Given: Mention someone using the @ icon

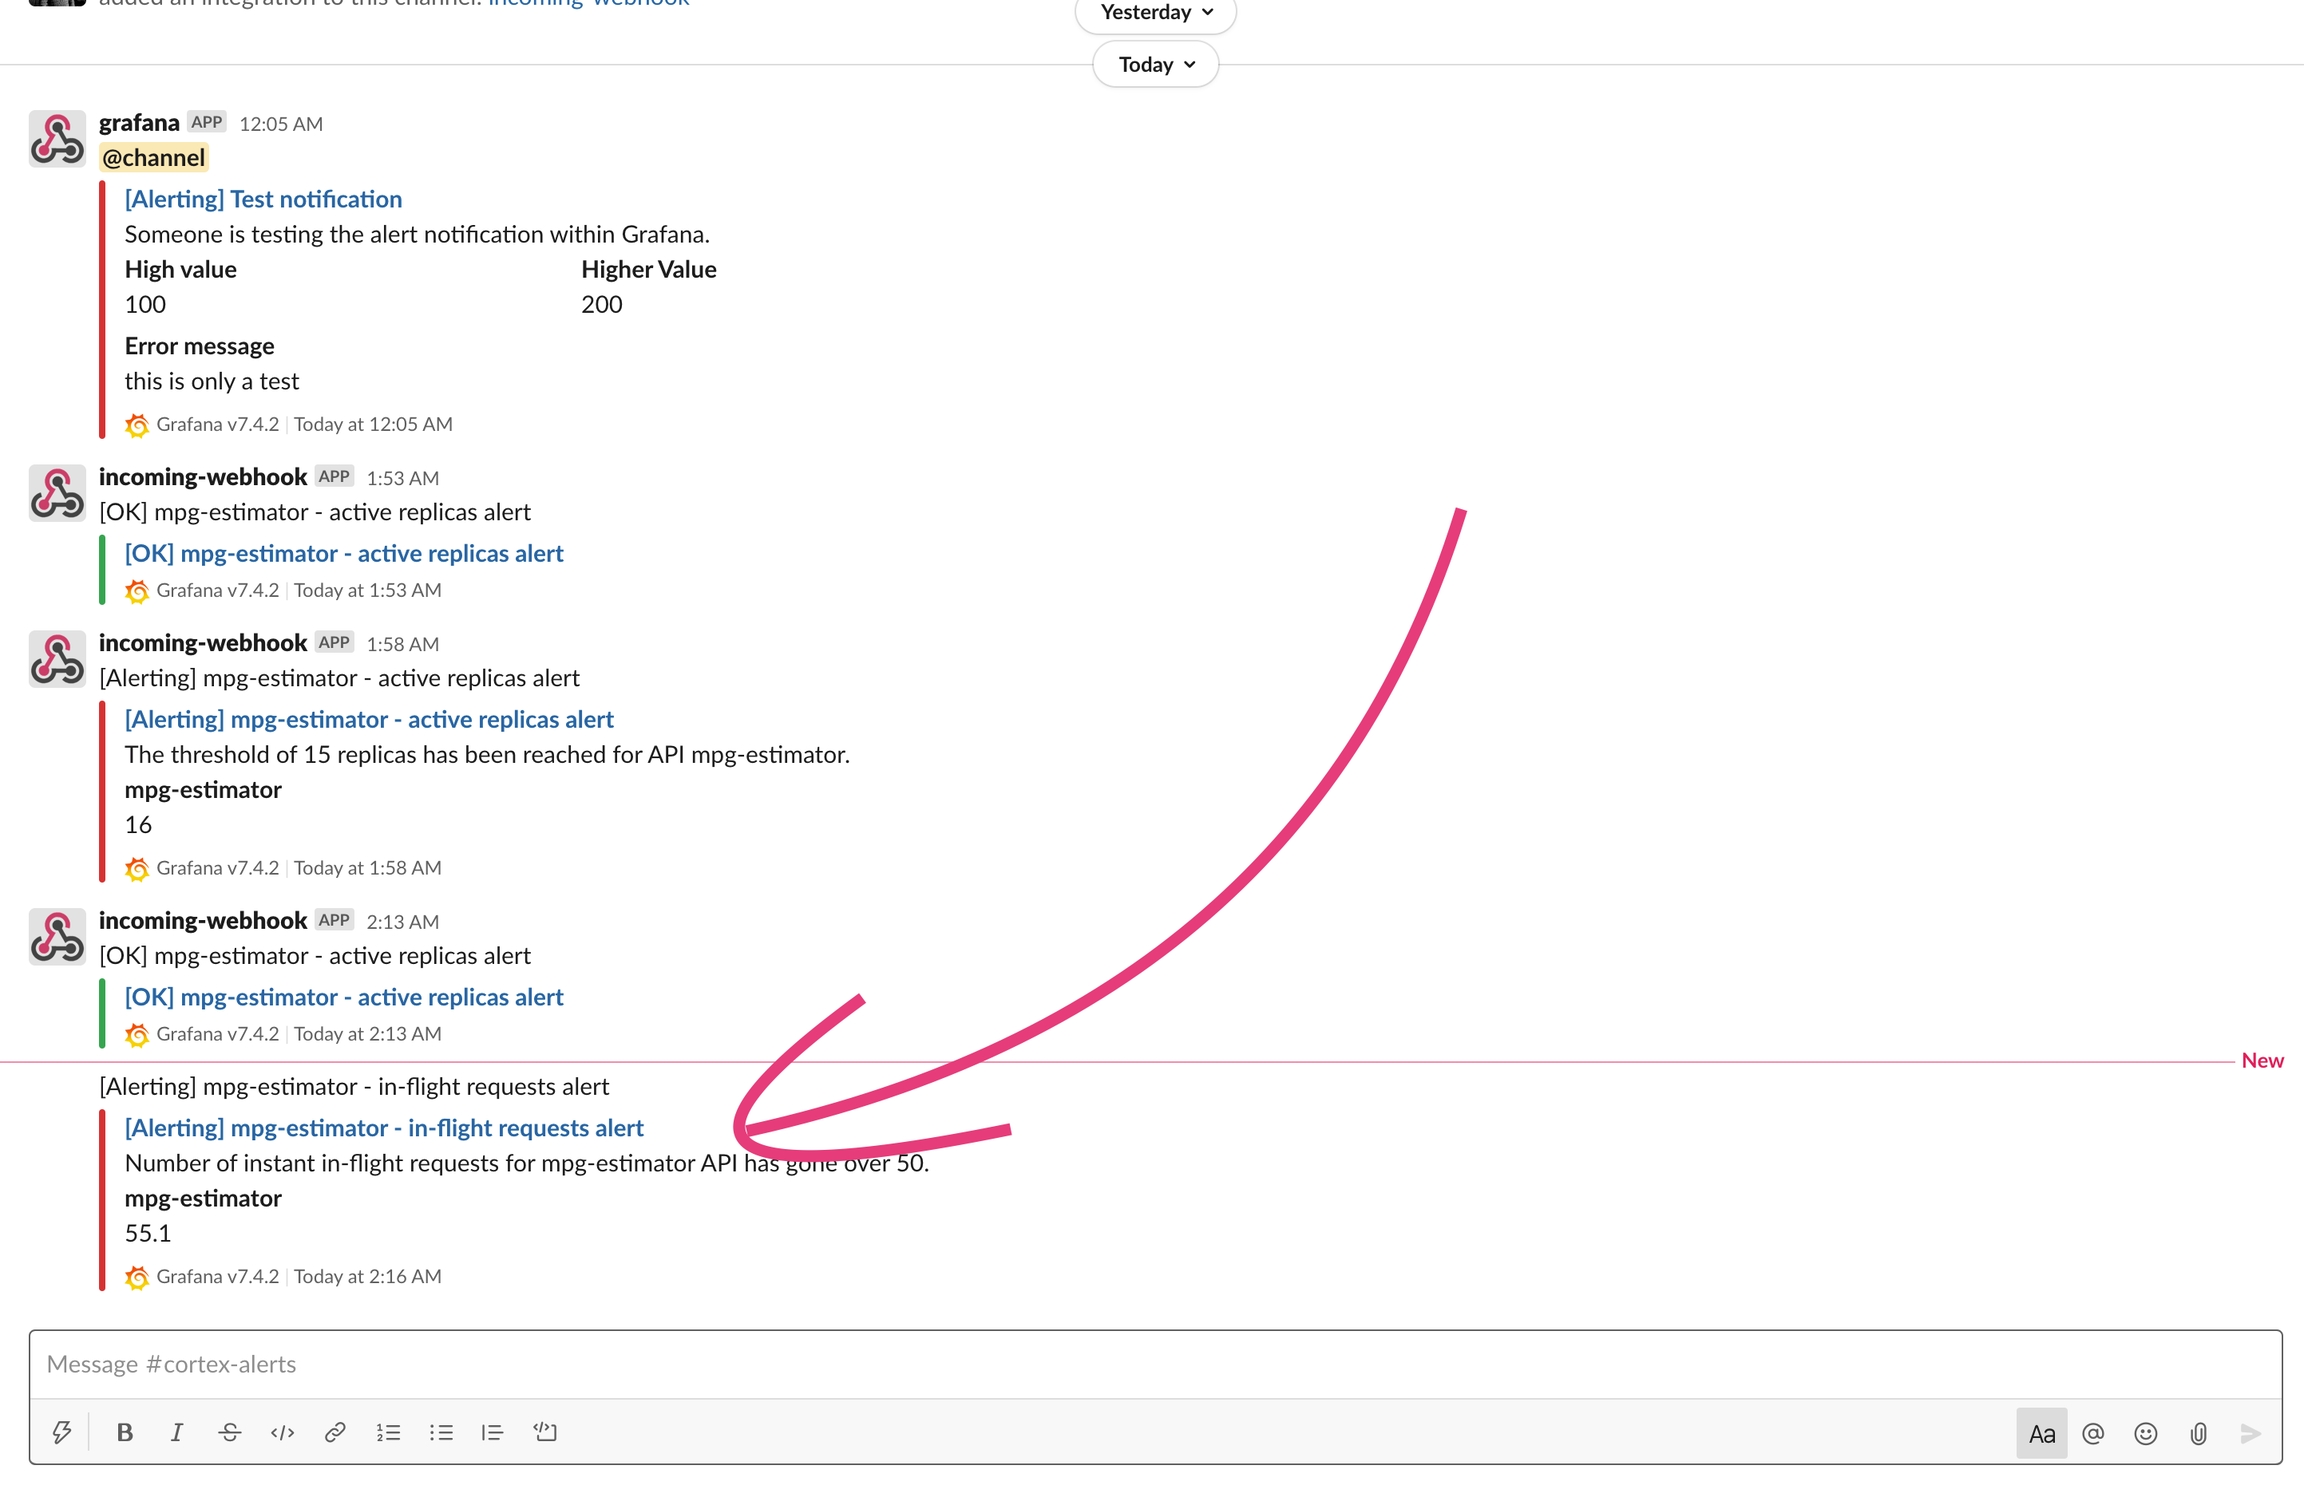Looking at the screenshot, I should tap(2093, 1433).
